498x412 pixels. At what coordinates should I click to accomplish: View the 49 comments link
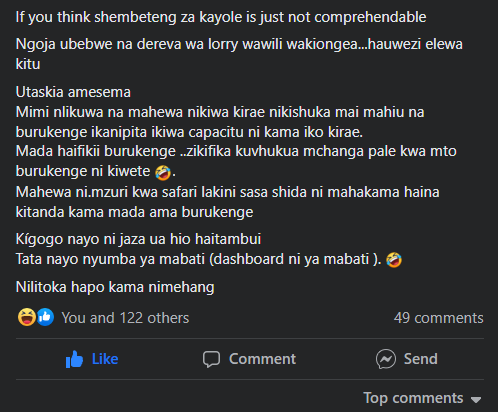coord(438,318)
